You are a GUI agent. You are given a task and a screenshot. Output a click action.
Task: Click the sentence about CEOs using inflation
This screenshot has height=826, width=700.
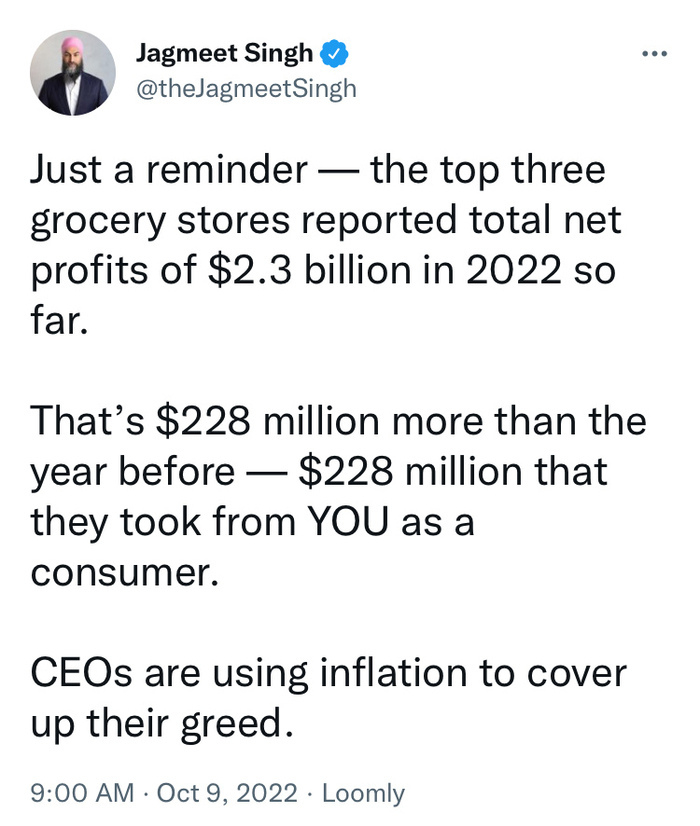pos(329,696)
